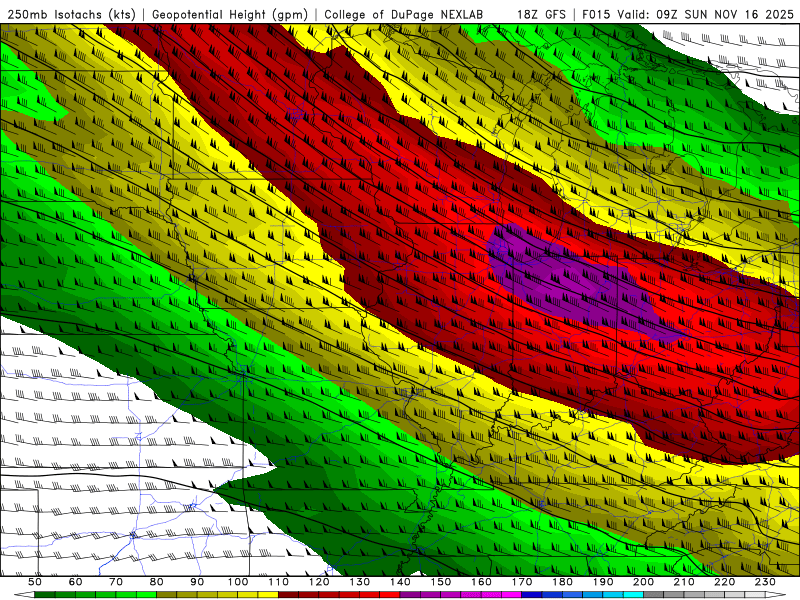800x600 pixels.
Task: Click the '09Z SUN NOV 16 2025' valid time
Action: point(725,15)
